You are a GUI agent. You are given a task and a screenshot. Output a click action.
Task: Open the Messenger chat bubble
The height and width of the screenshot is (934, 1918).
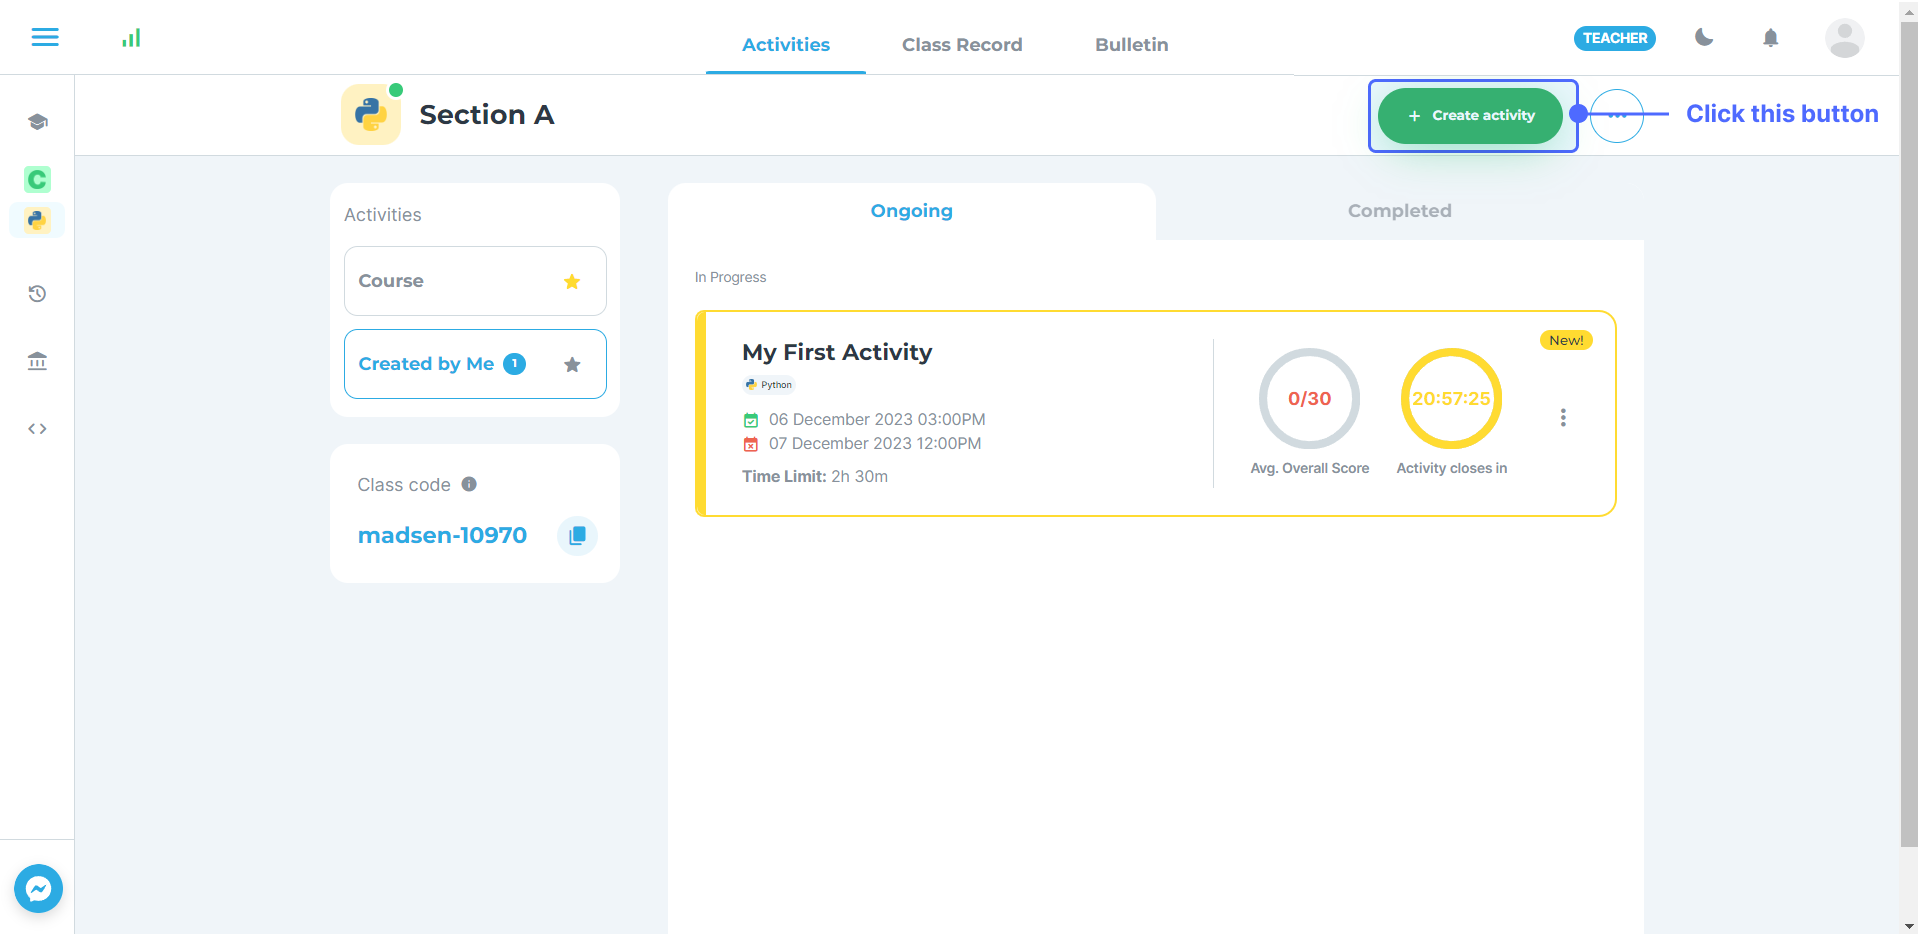(x=39, y=888)
